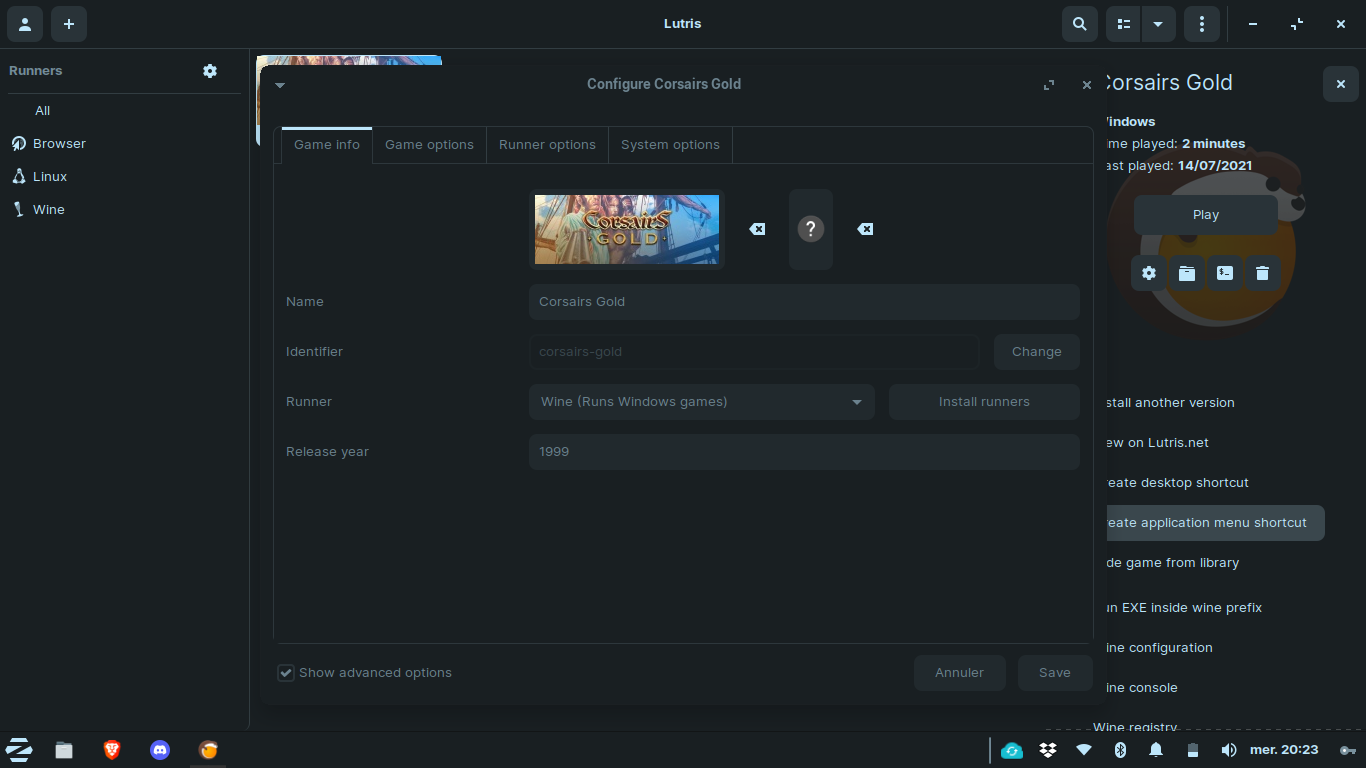Screen dimensions: 1366x768
Task: Browse game files folder icon
Action: 1187,273
